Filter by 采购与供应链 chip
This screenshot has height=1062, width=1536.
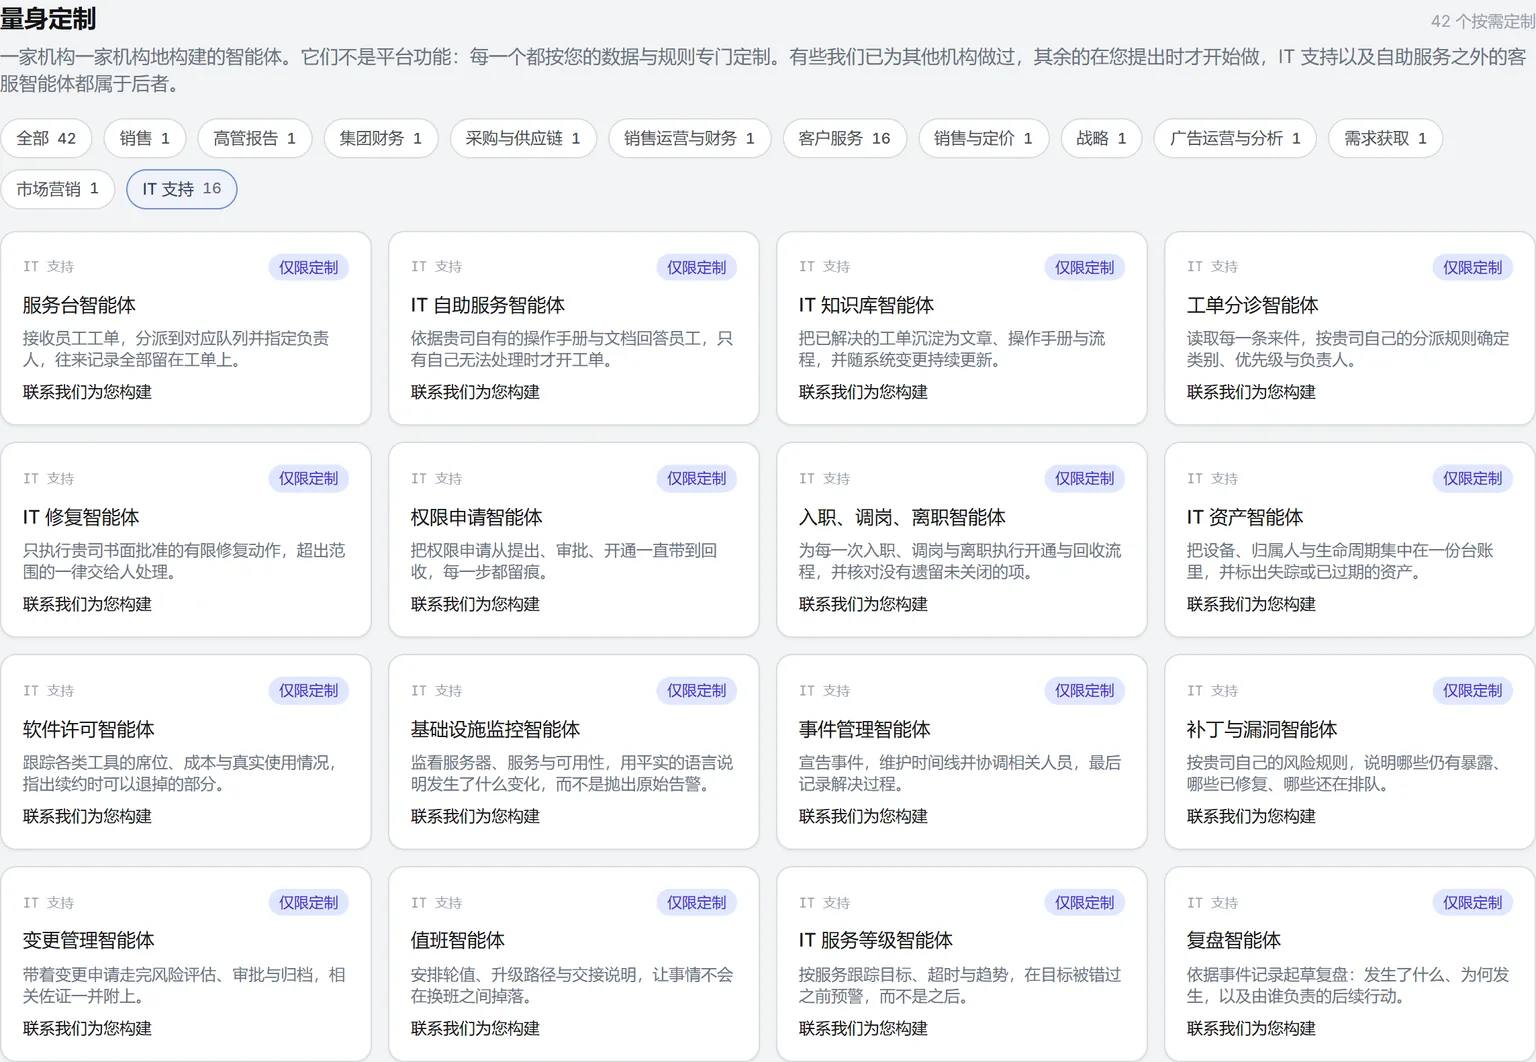point(523,138)
